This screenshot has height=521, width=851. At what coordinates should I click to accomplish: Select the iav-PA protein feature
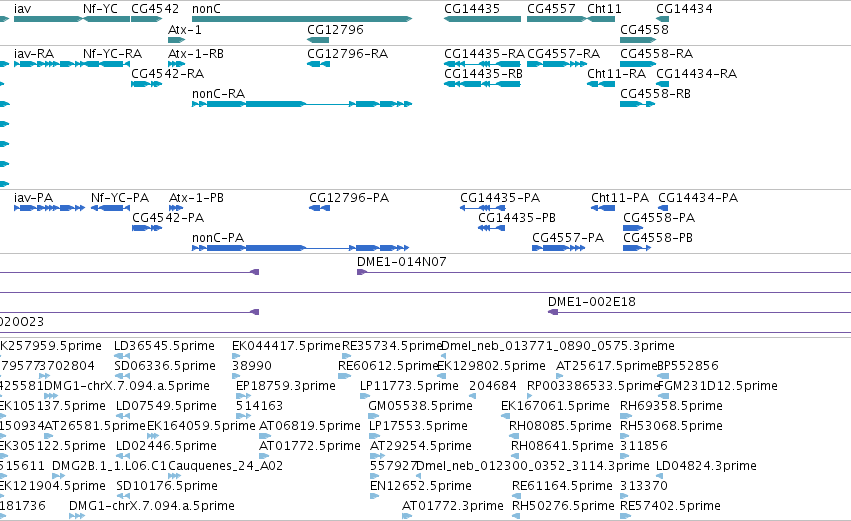pos(49,208)
